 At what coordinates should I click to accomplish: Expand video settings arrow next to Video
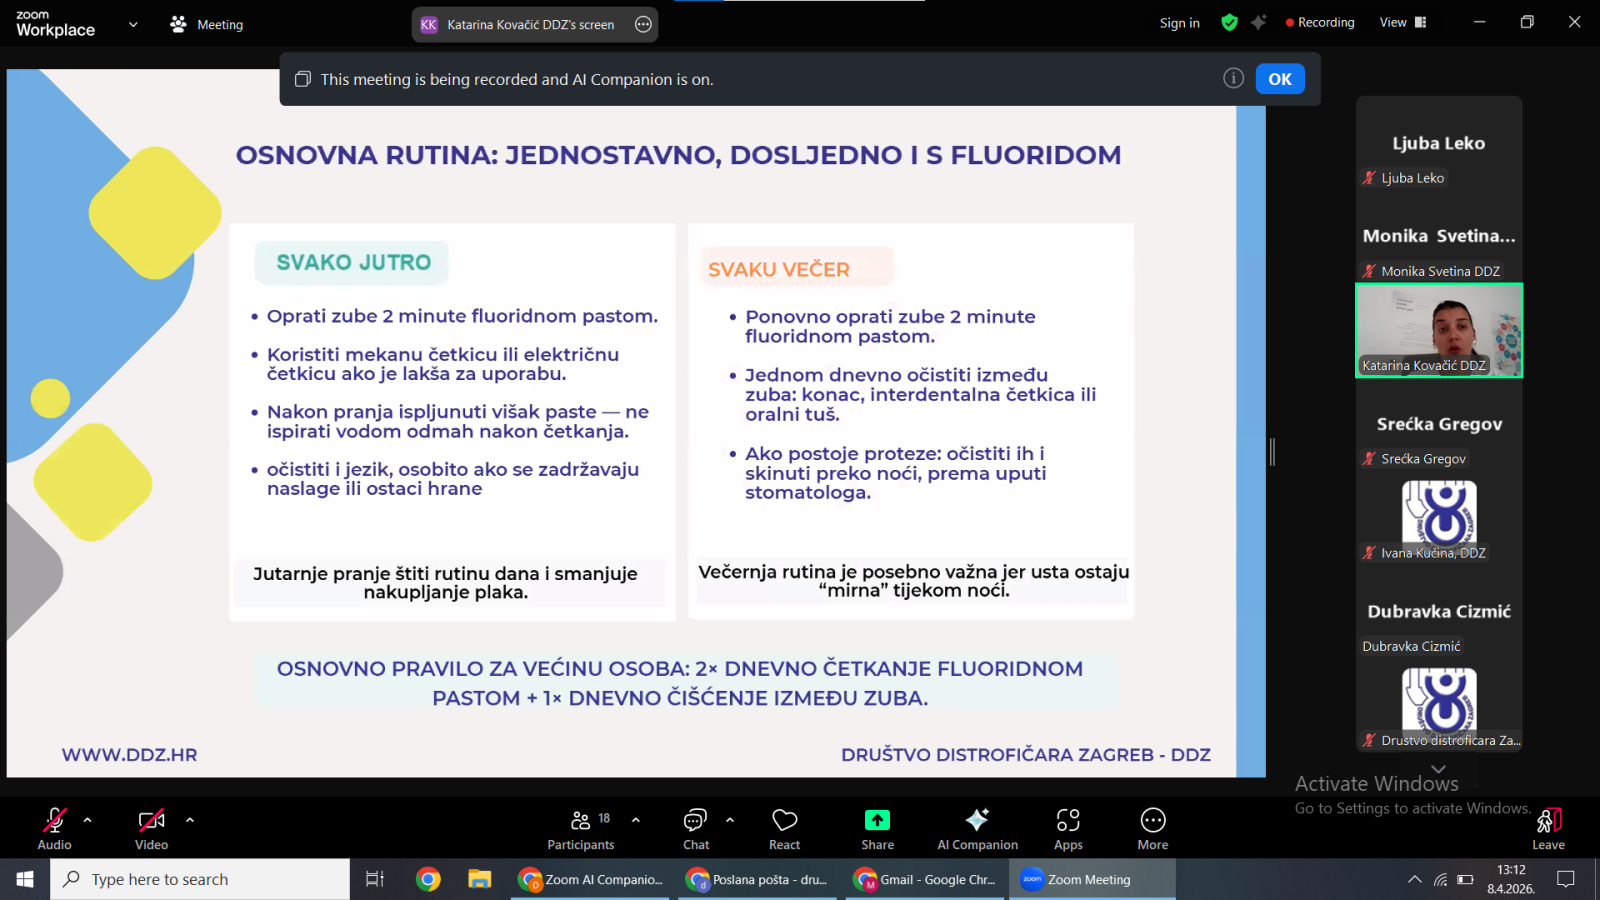tap(190, 820)
